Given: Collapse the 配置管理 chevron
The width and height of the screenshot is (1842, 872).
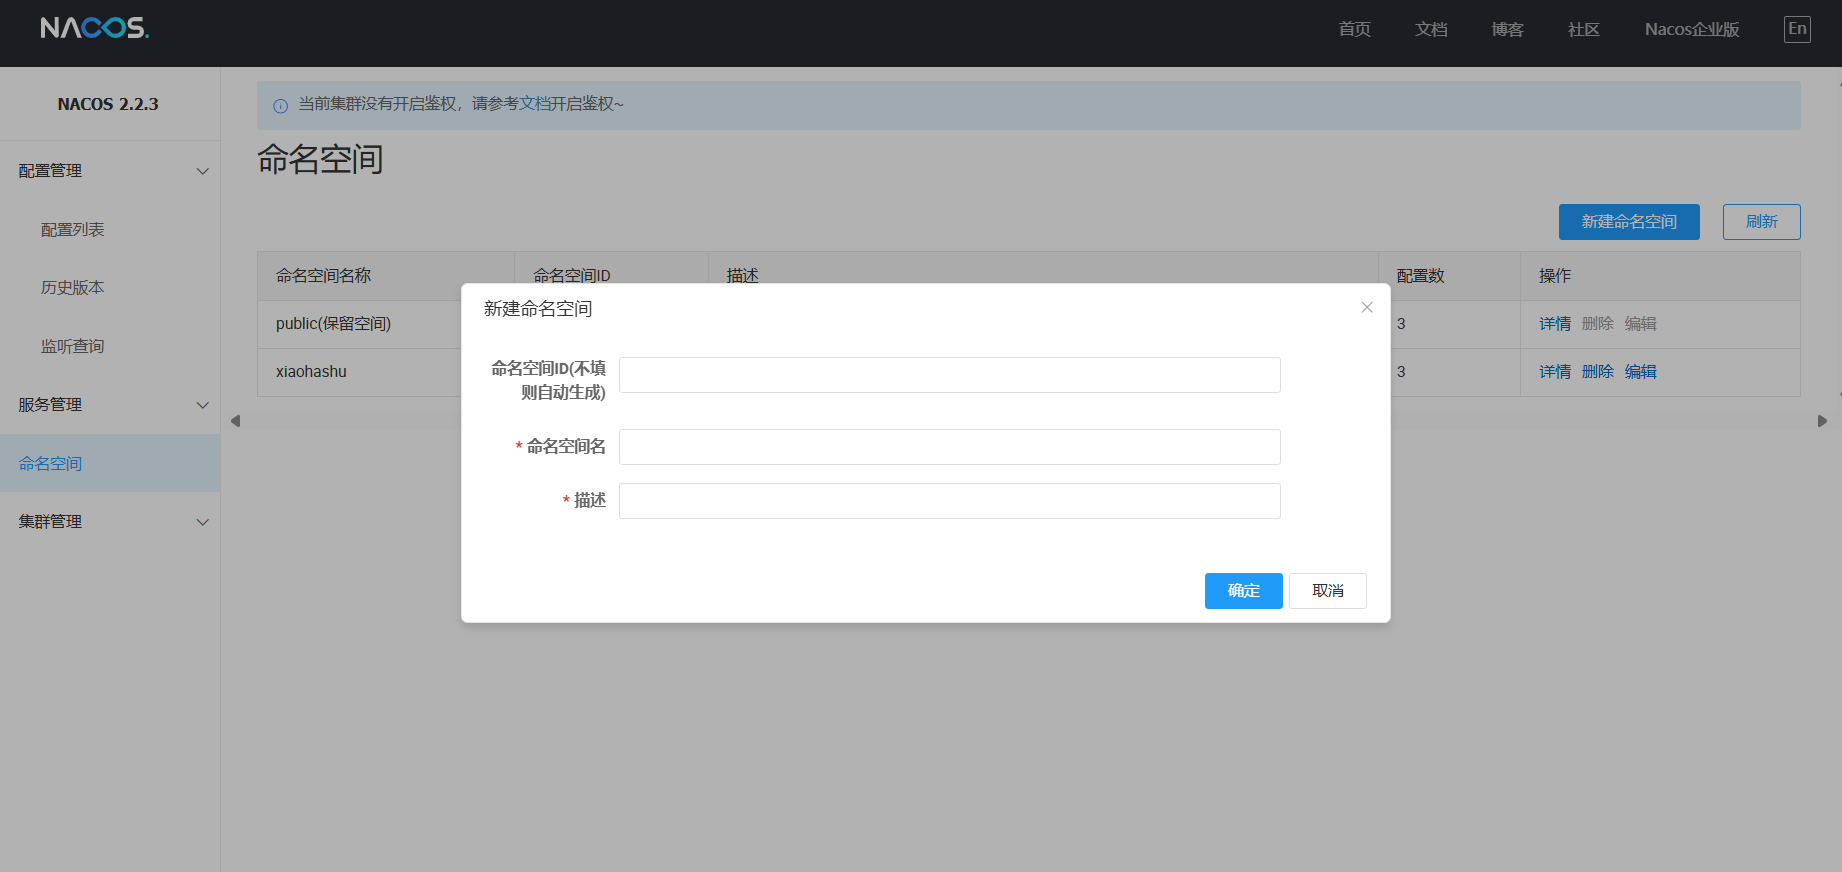Looking at the screenshot, I should [x=203, y=171].
